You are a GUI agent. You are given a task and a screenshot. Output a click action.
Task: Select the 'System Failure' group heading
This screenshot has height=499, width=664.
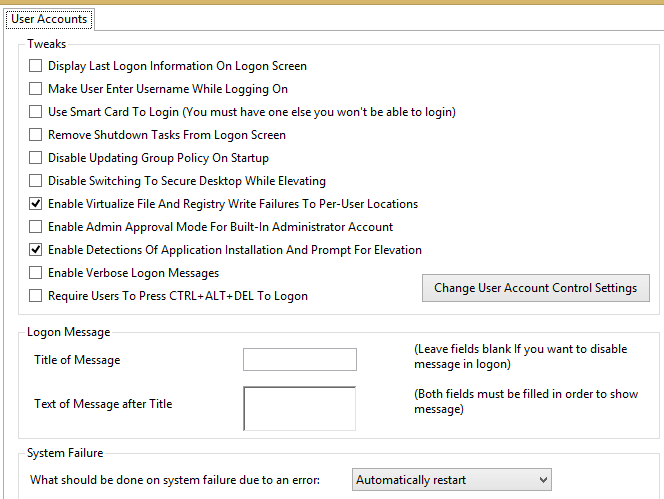pos(65,453)
